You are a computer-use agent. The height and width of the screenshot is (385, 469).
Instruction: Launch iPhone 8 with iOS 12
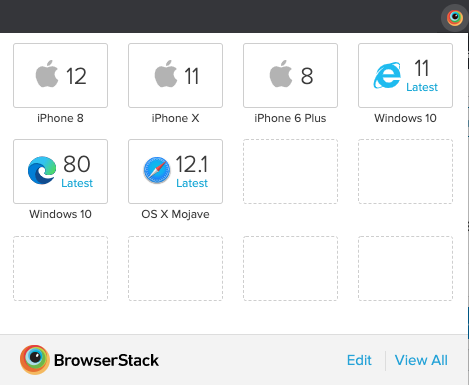(x=60, y=75)
